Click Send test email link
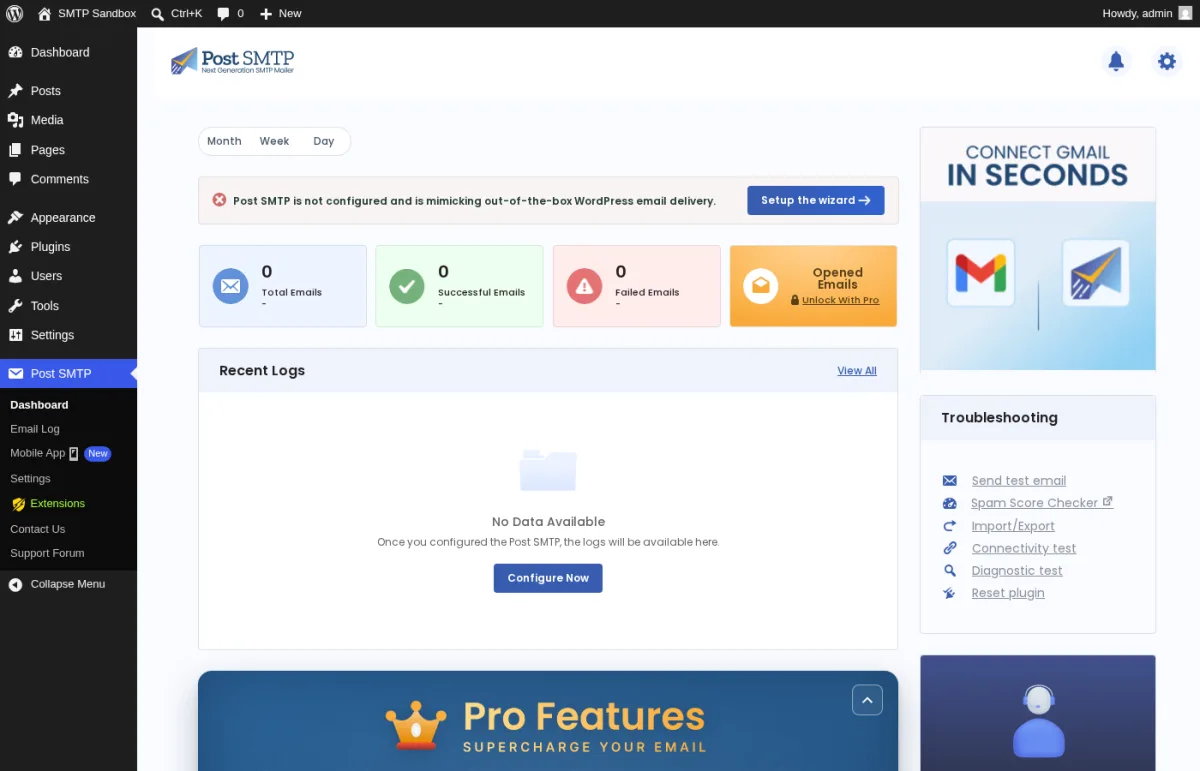Viewport: 1200px width, 771px height. pos(1019,481)
